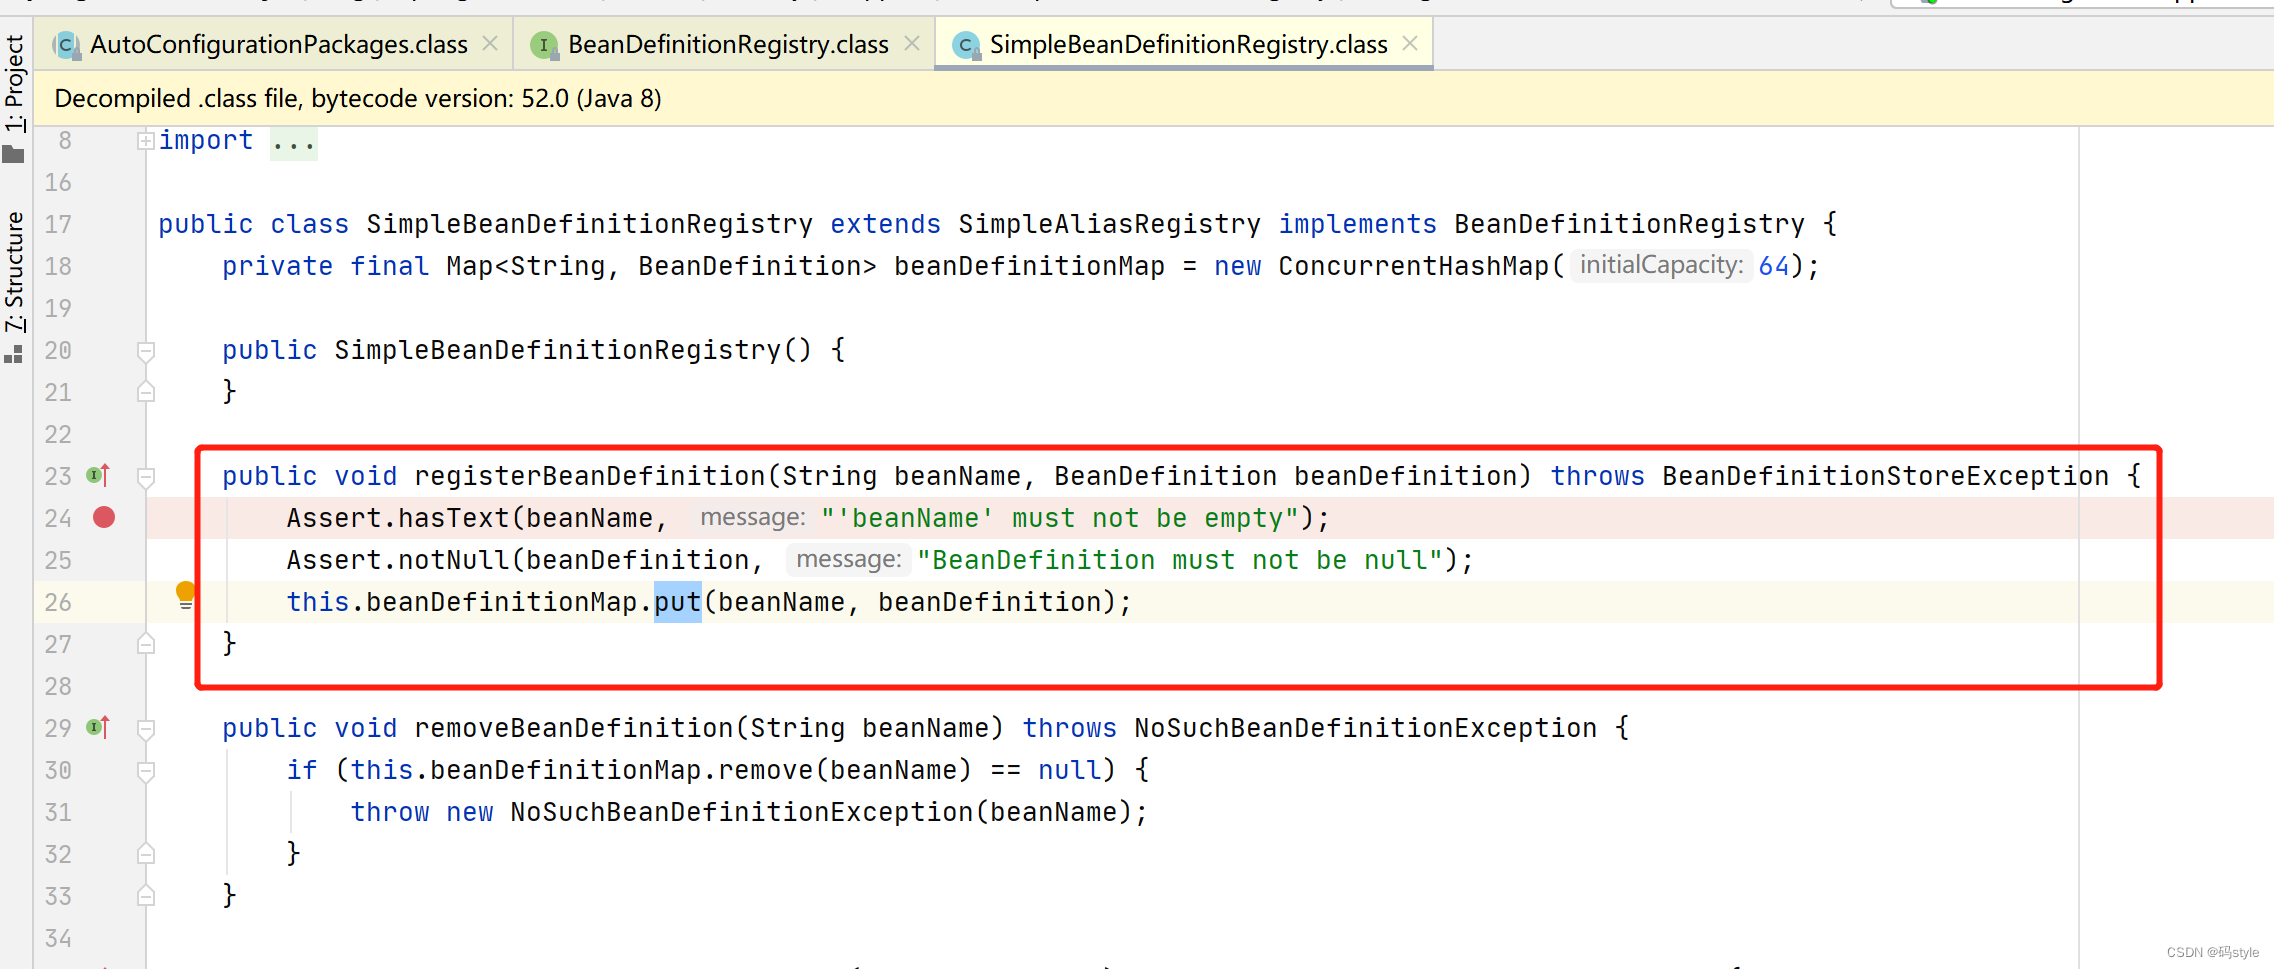Click 'SimpleAliasRegistry' in class declaration
This screenshot has width=2274, height=969.
point(1109,224)
